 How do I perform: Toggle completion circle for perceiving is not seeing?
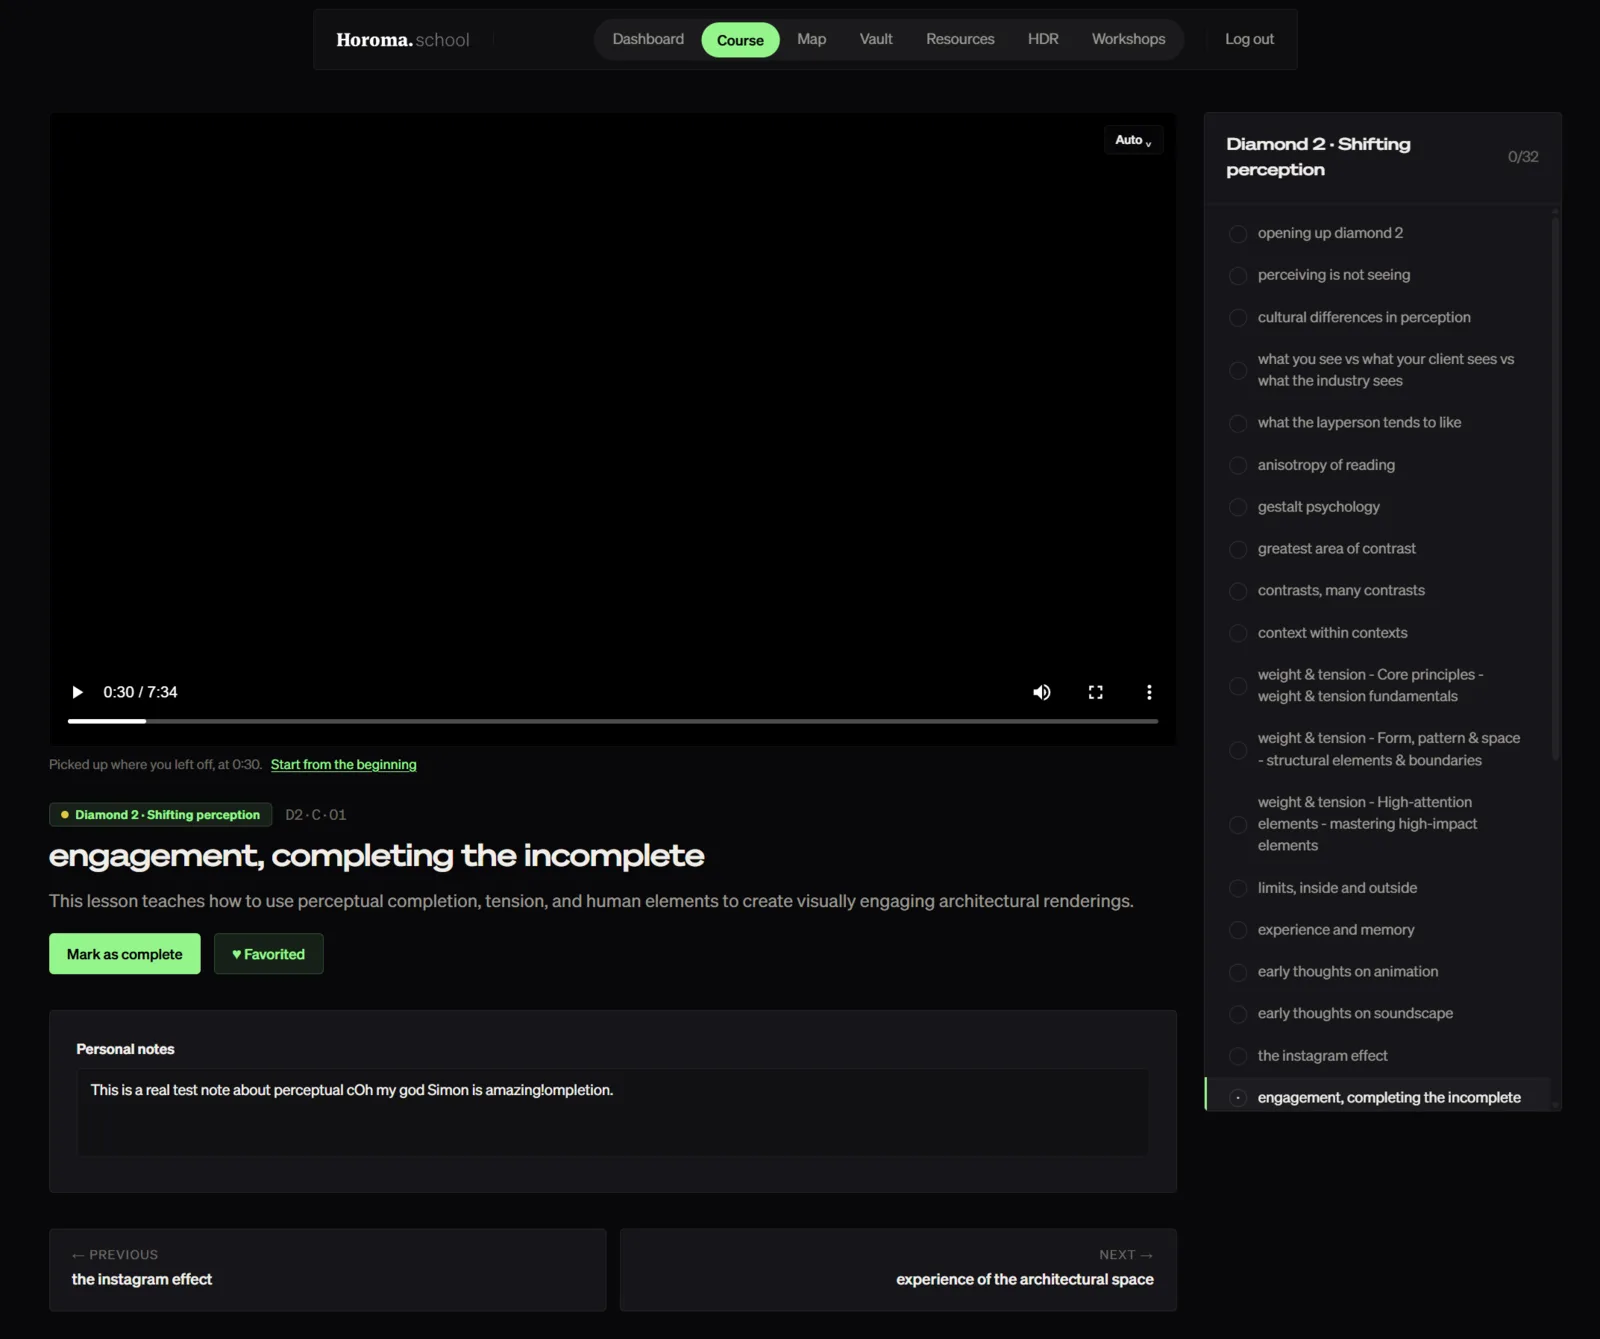click(1238, 276)
